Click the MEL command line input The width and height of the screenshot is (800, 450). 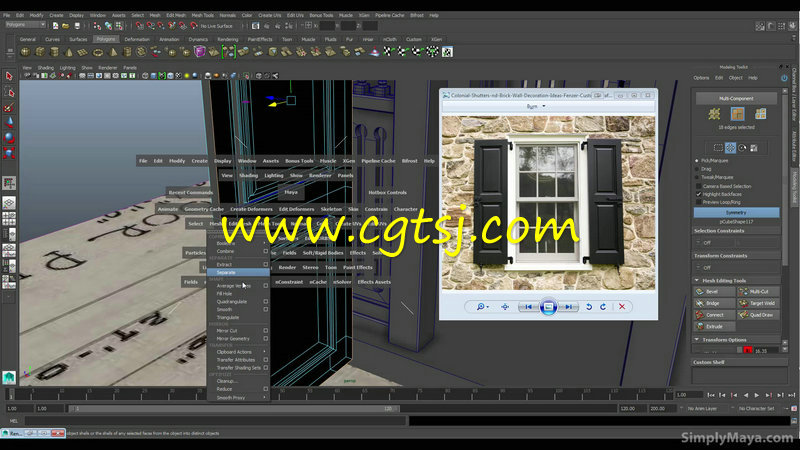pos(215,421)
